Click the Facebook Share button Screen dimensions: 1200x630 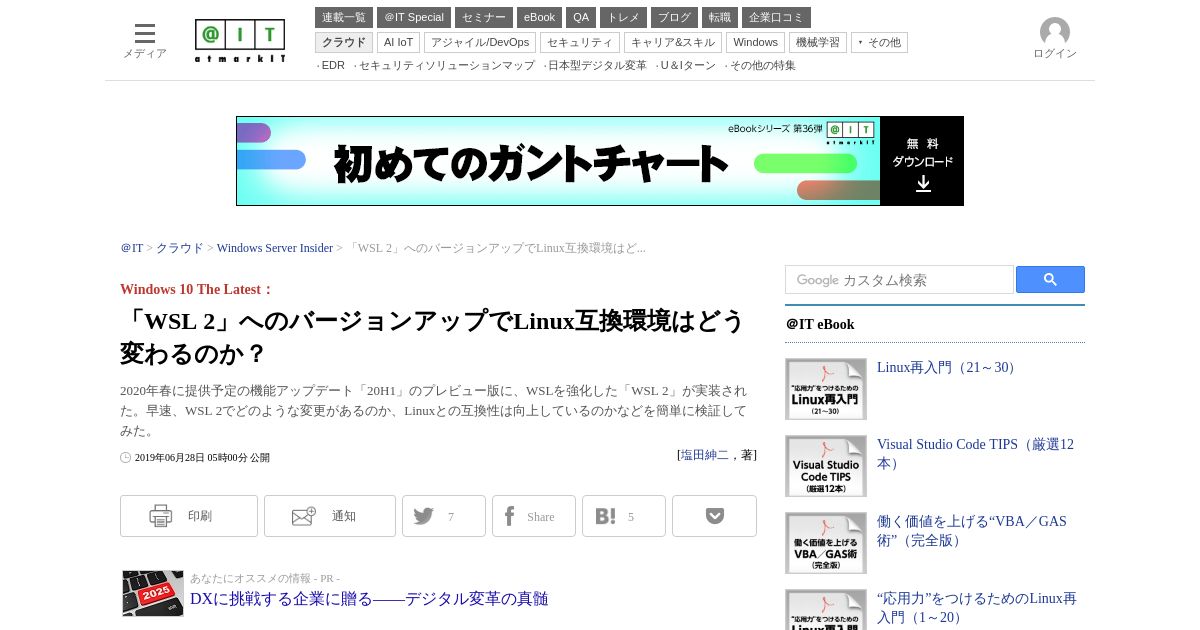coord(534,516)
